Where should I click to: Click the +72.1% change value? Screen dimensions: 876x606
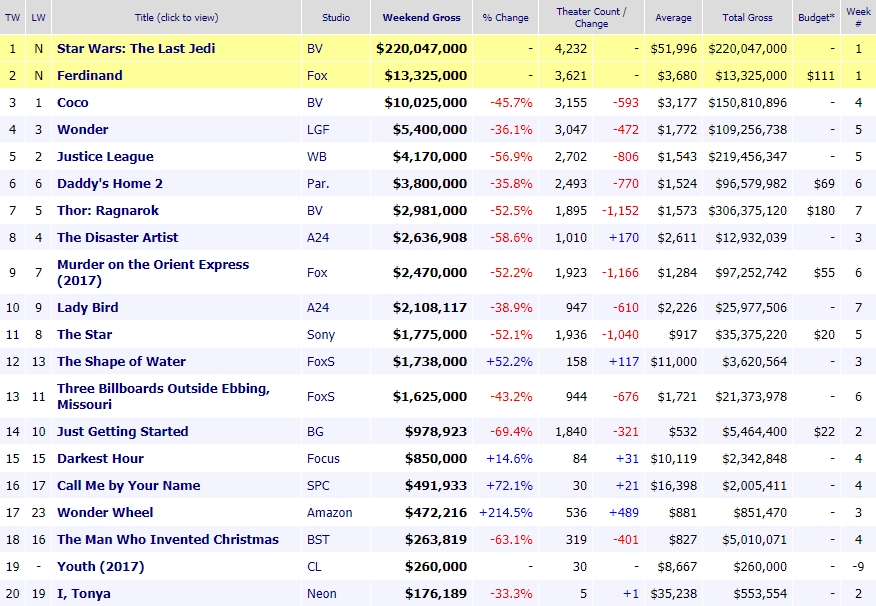(x=510, y=485)
